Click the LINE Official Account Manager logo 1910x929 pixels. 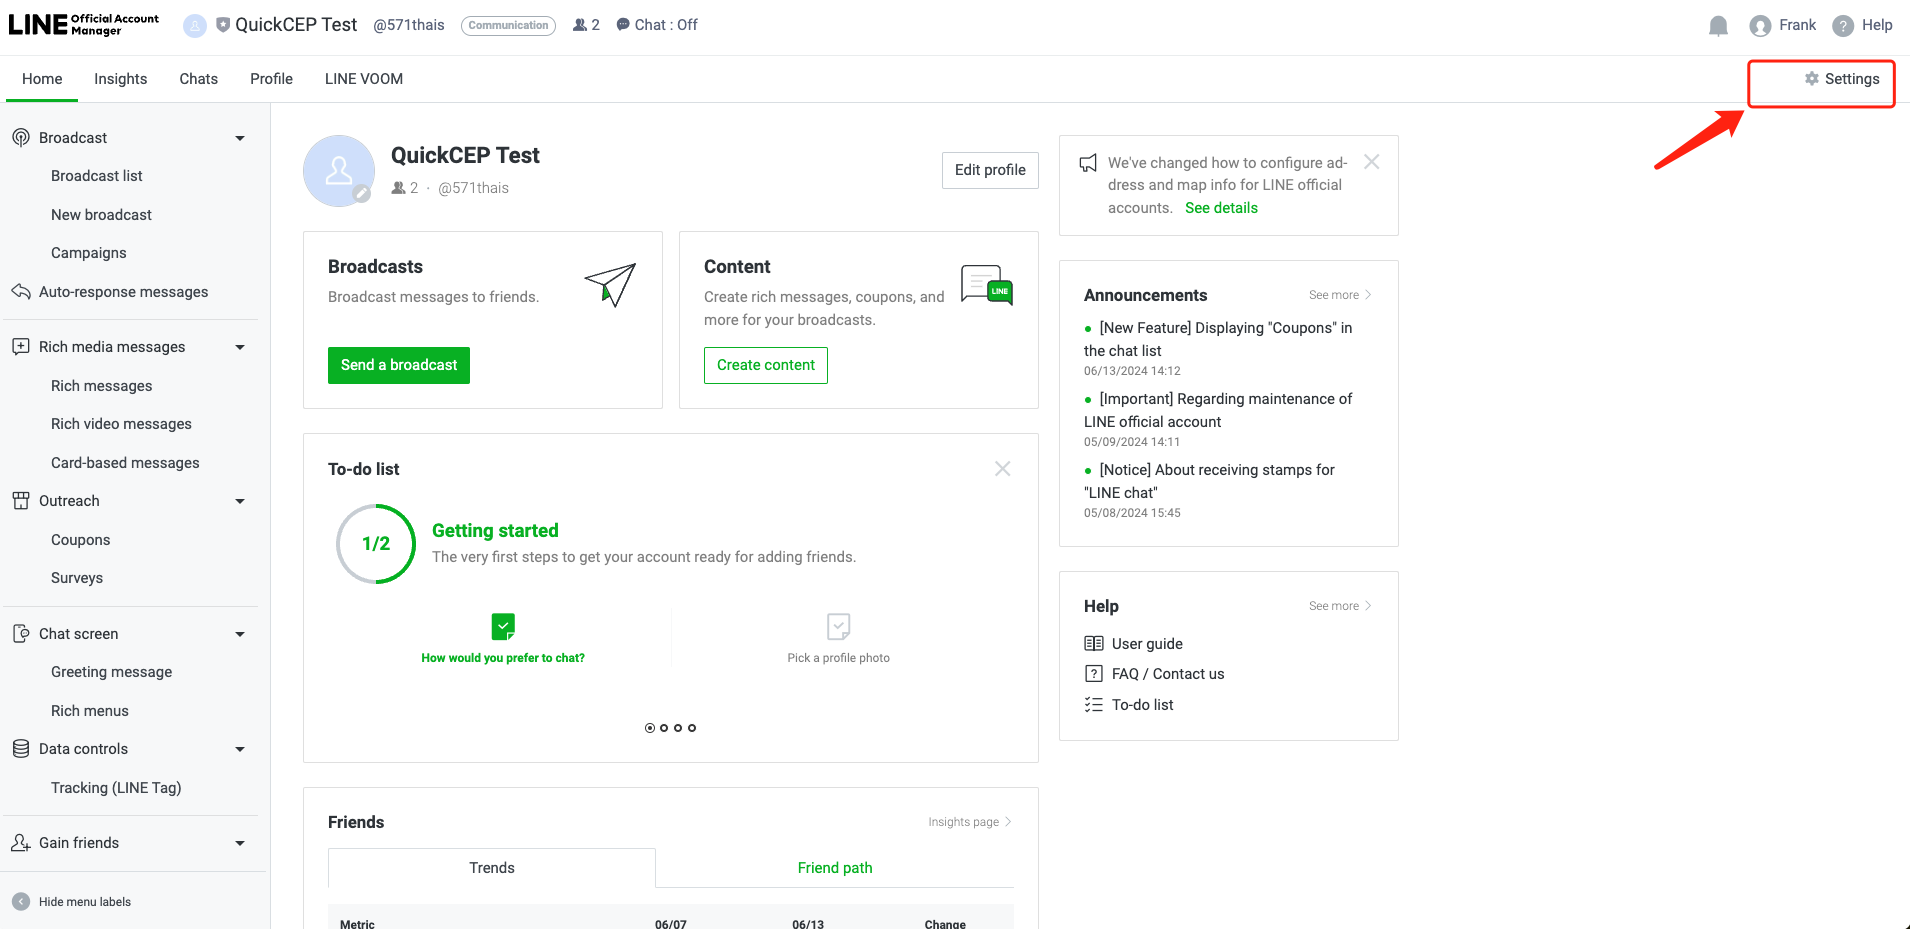click(84, 25)
